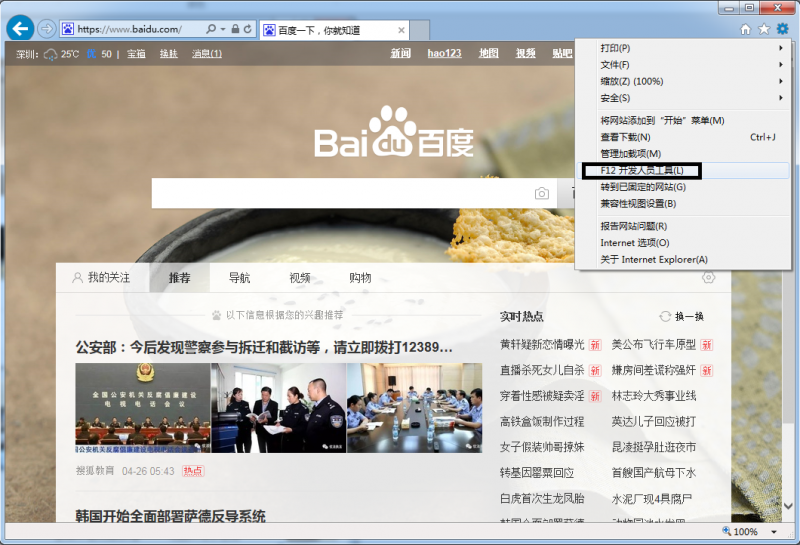Click the page scrollbar down arrow
The width and height of the screenshot is (800, 545).
[x=788, y=506]
